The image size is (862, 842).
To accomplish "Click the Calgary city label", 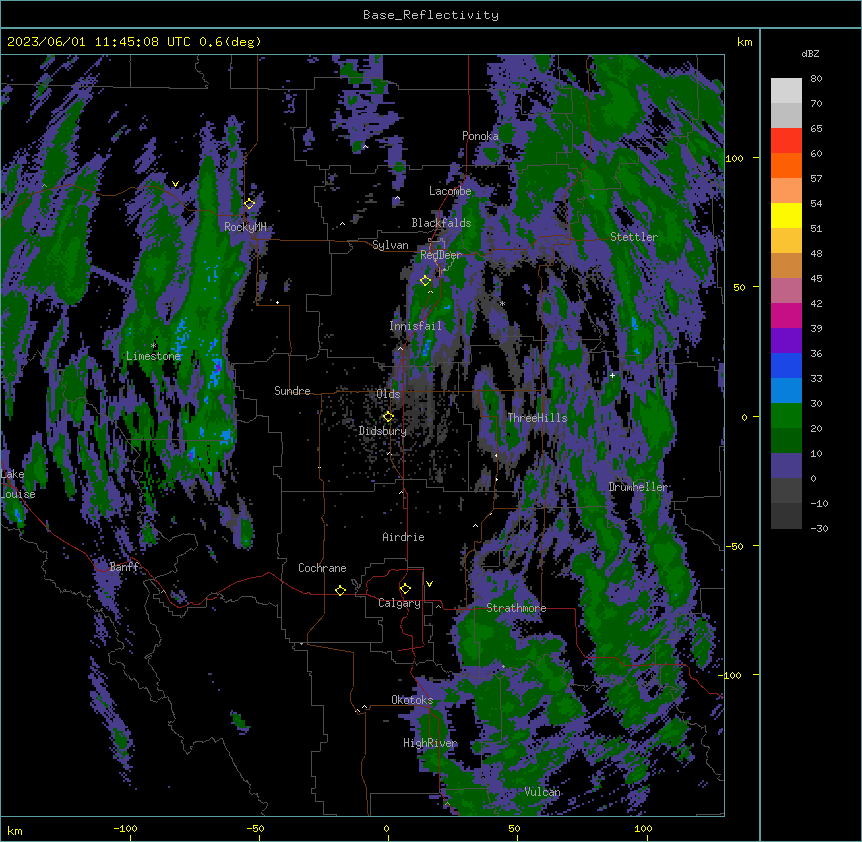I will 399,603.
